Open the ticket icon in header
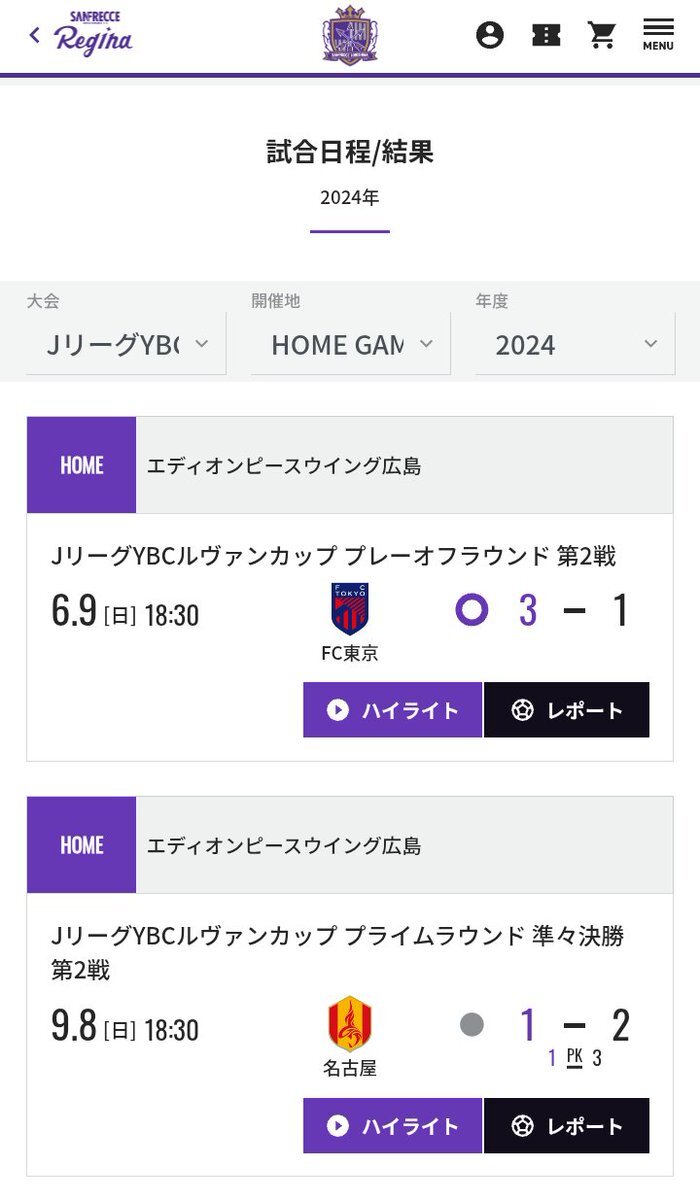This screenshot has width=700, height=1200. click(x=546, y=36)
